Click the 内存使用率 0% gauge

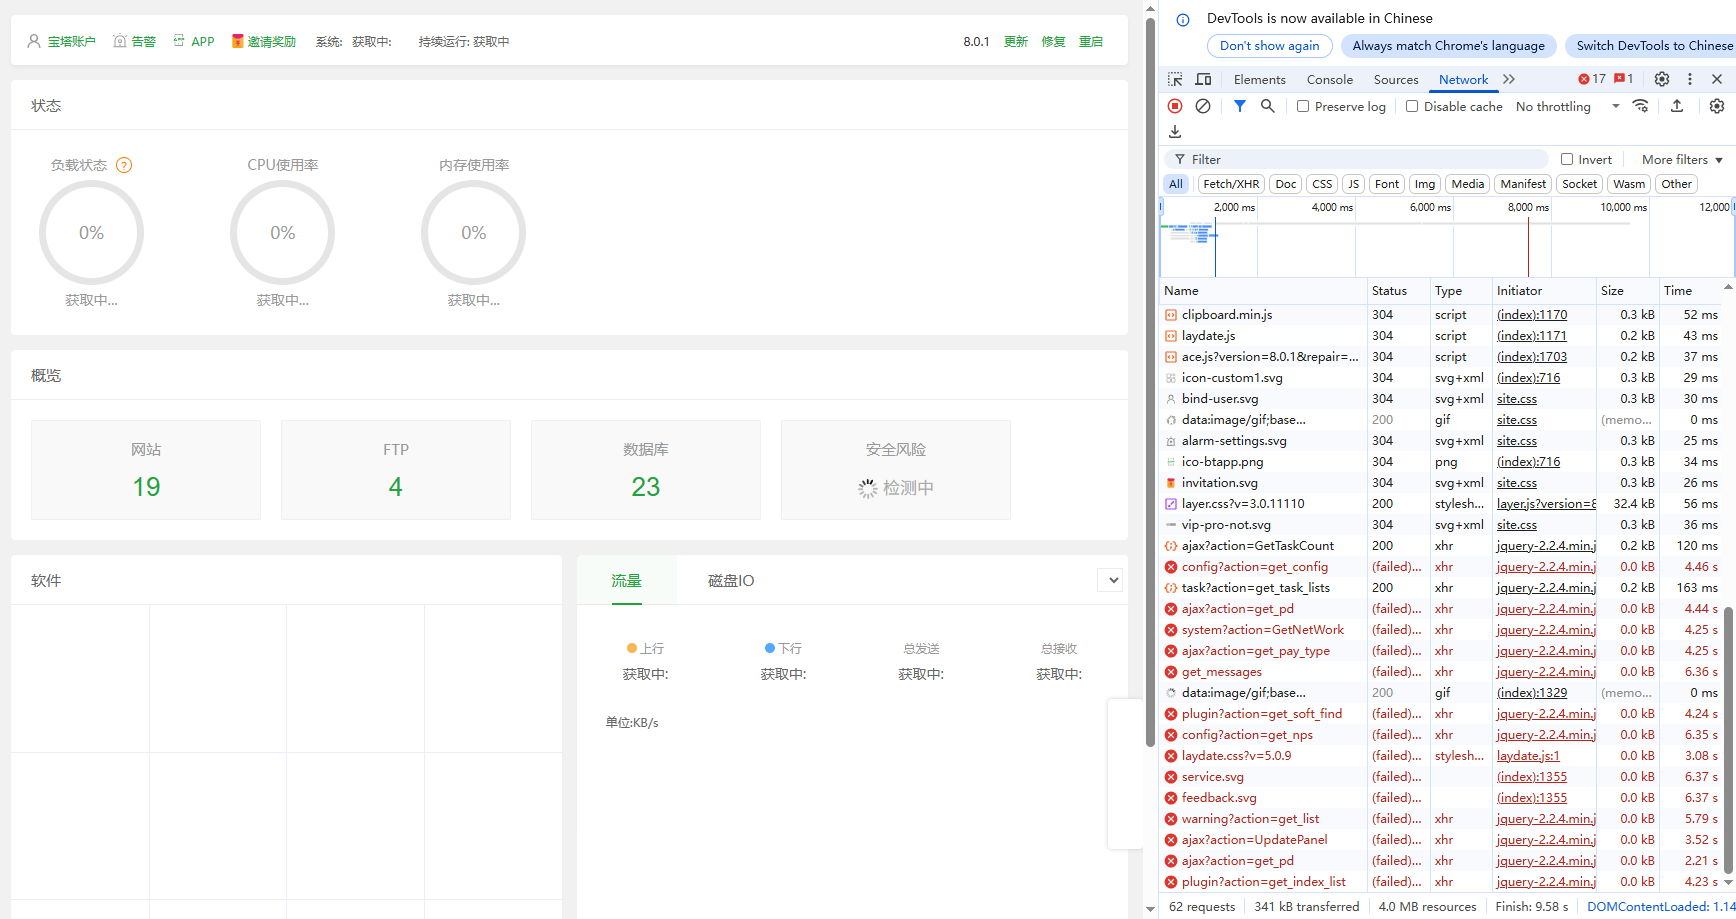pyautogui.click(x=473, y=233)
